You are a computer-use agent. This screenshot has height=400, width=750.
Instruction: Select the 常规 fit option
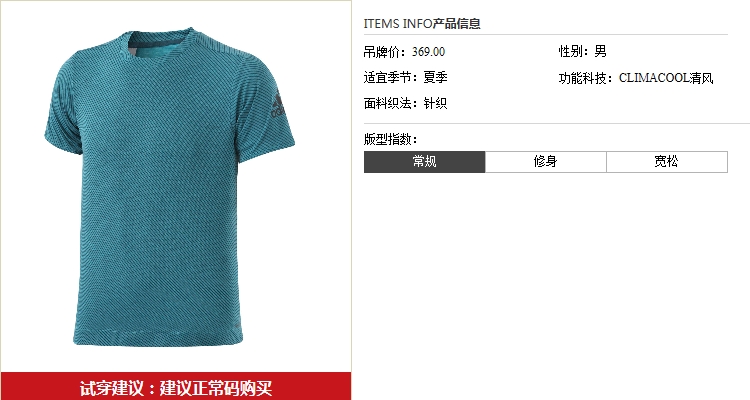click(x=424, y=162)
